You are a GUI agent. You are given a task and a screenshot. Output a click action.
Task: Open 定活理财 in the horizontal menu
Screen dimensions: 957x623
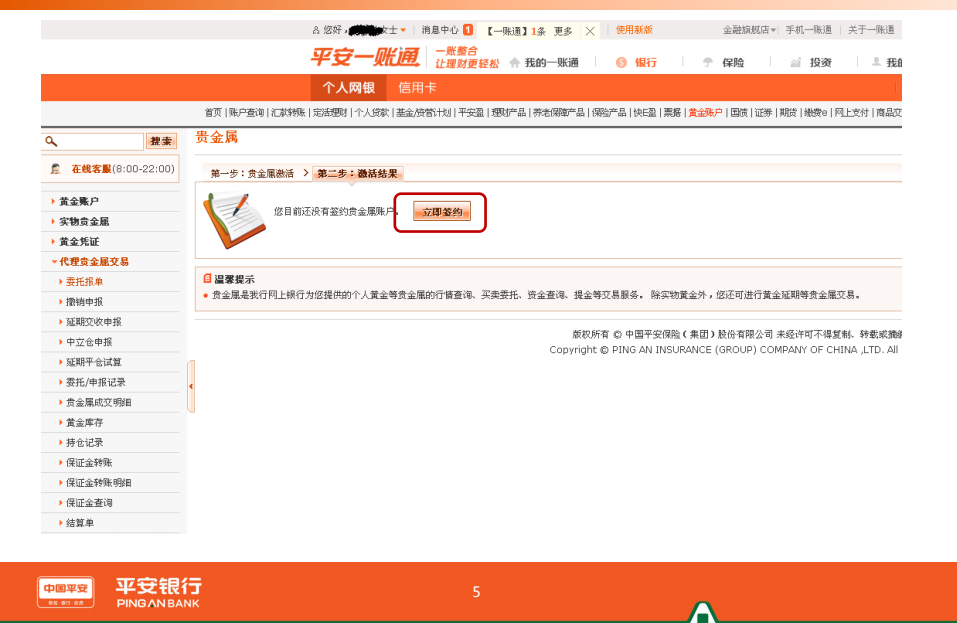click(330, 112)
